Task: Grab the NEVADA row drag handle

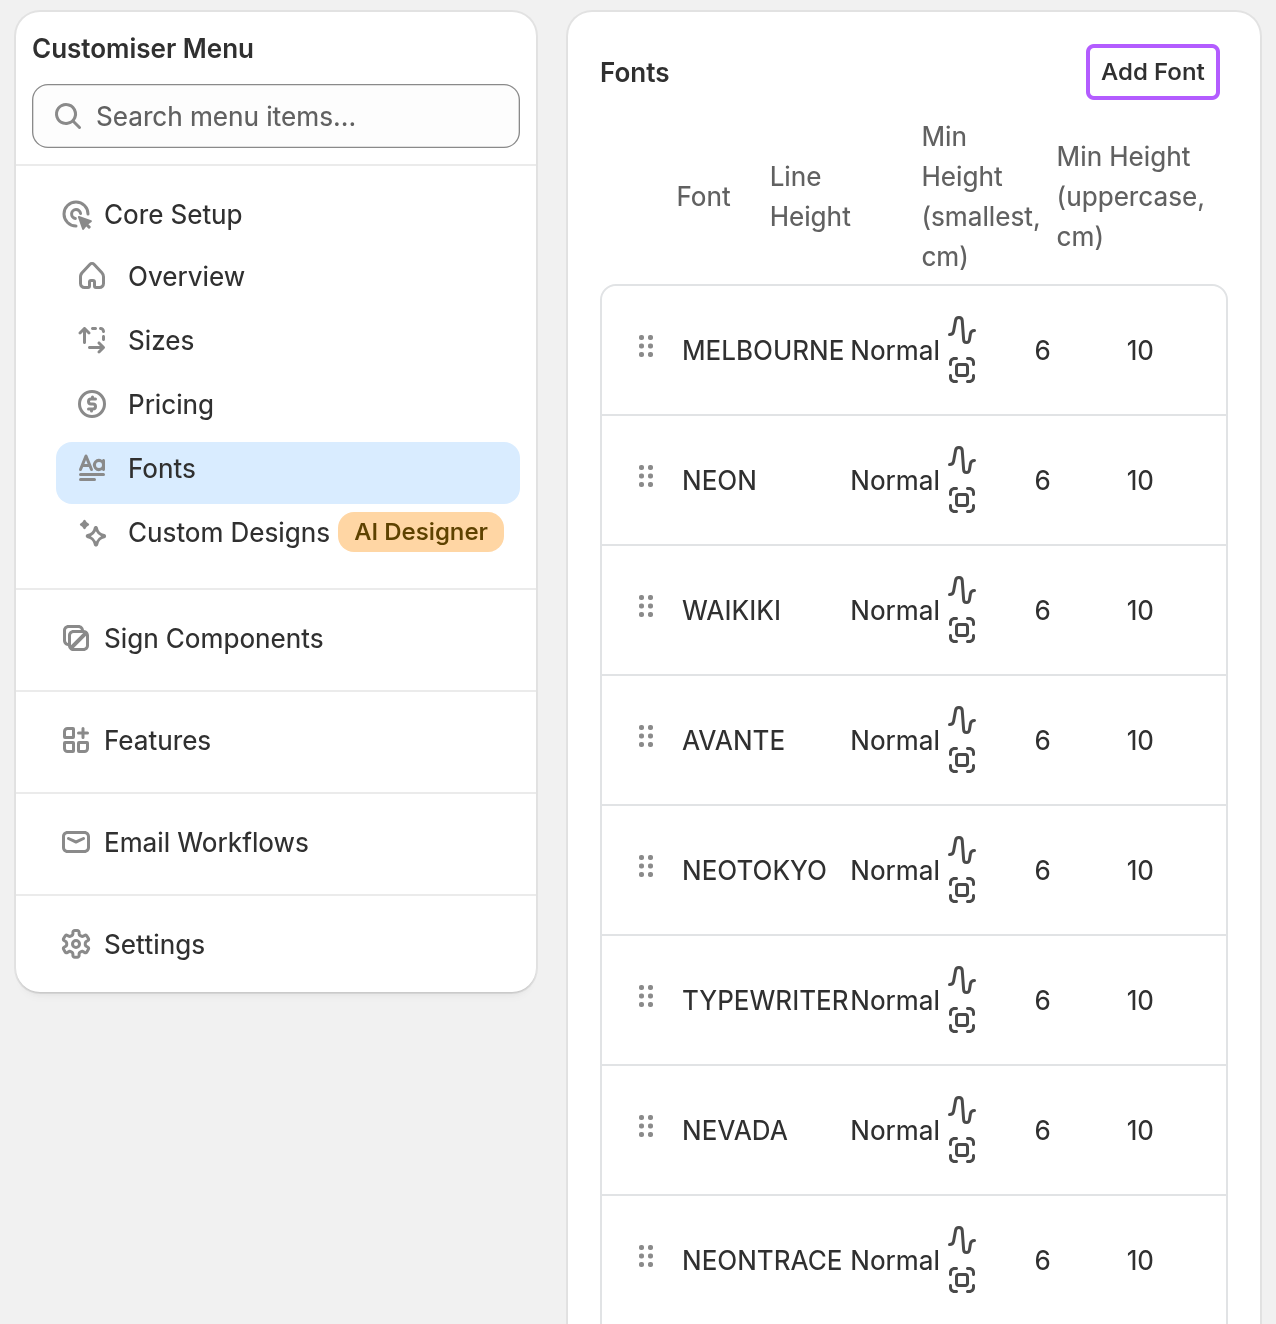Action: (x=646, y=1126)
